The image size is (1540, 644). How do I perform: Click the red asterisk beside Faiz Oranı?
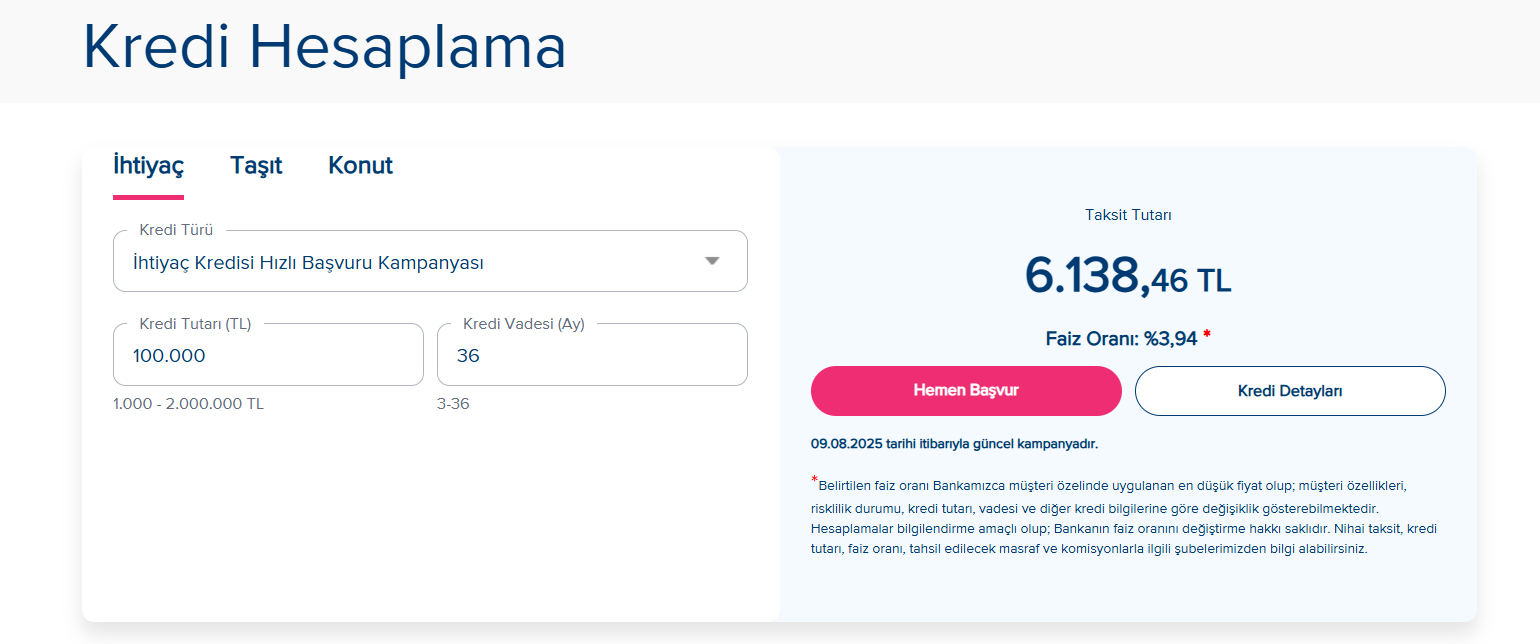pyautogui.click(x=1207, y=335)
